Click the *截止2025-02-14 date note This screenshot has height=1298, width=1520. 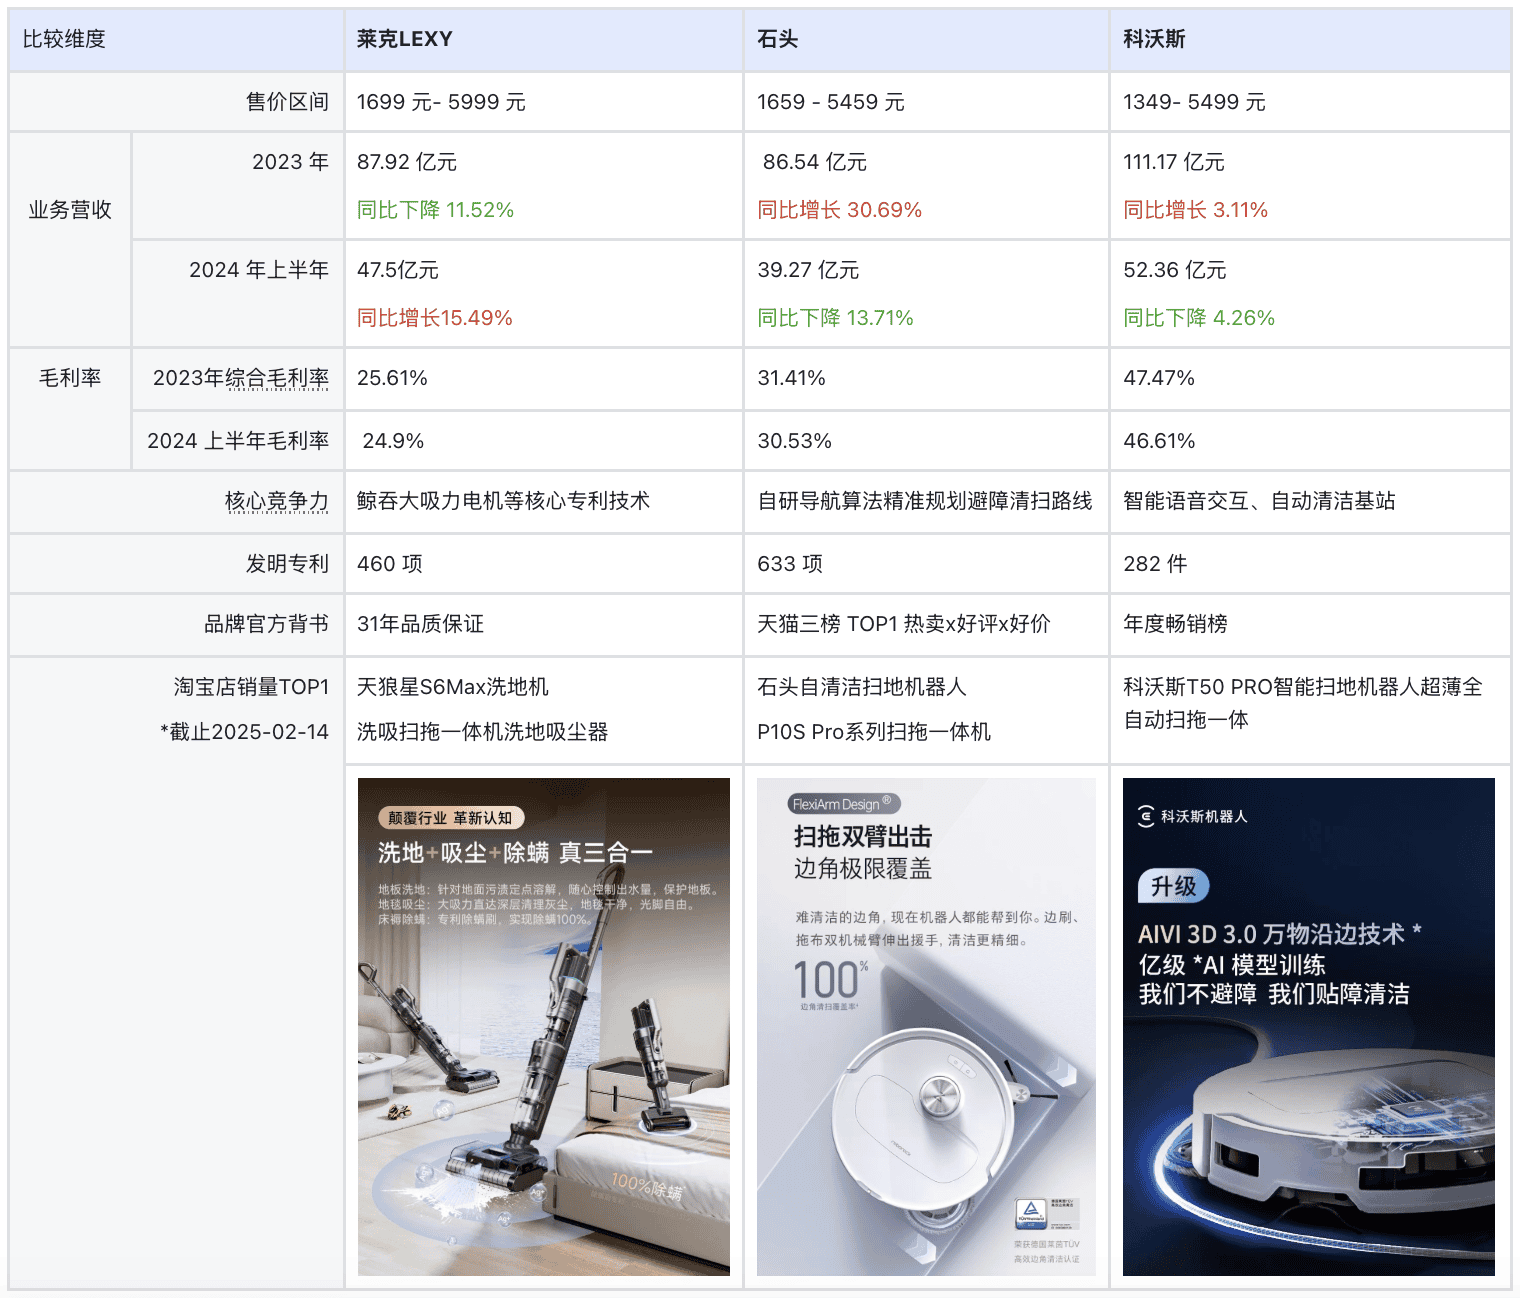pos(244,732)
